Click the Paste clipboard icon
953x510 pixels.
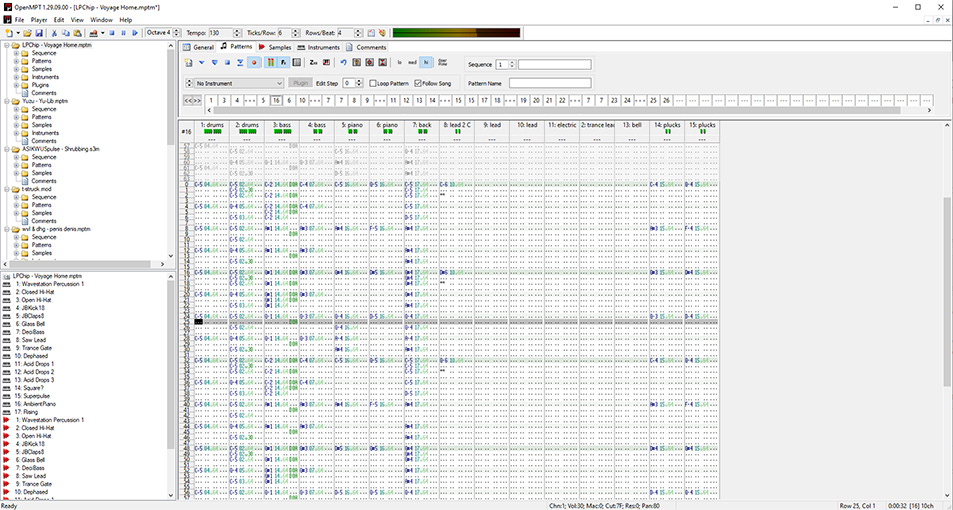point(77,33)
